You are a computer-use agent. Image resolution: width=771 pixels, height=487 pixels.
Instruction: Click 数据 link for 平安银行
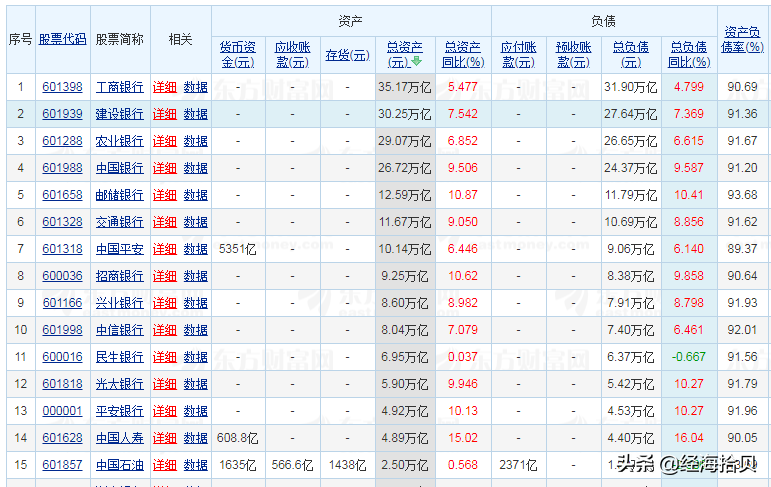[x=196, y=411]
